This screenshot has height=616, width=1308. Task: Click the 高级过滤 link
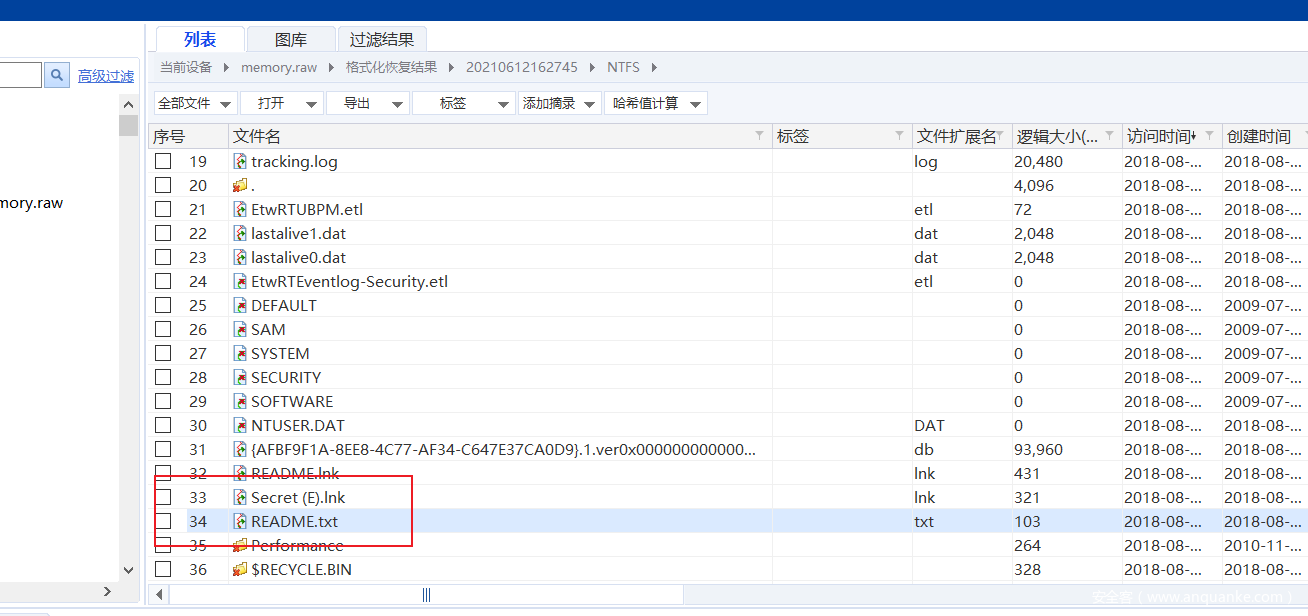tap(106, 76)
